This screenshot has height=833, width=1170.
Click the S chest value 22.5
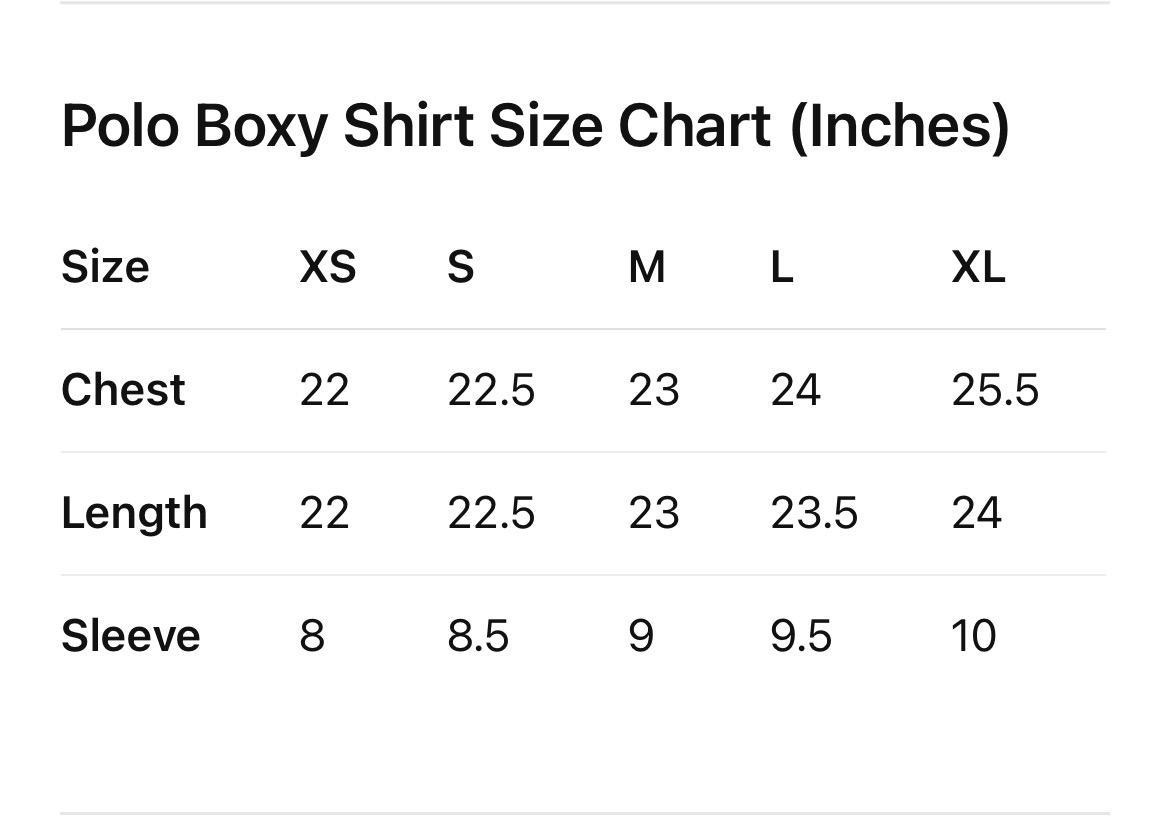[x=491, y=390]
